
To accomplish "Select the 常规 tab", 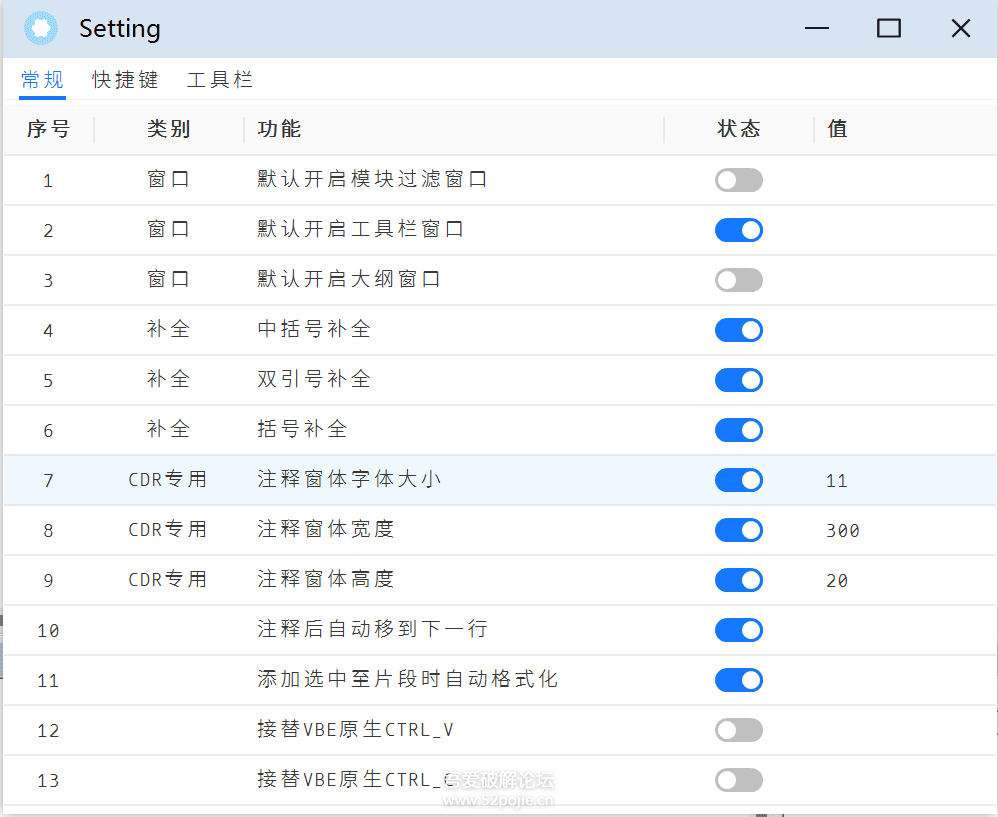I will tap(42, 80).
